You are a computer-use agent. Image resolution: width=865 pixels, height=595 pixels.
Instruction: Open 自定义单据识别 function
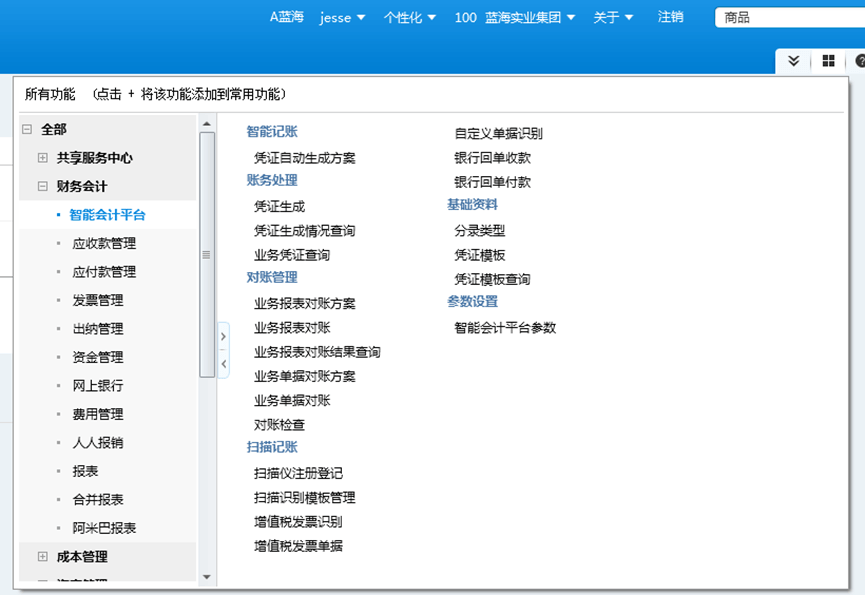[x=498, y=133]
